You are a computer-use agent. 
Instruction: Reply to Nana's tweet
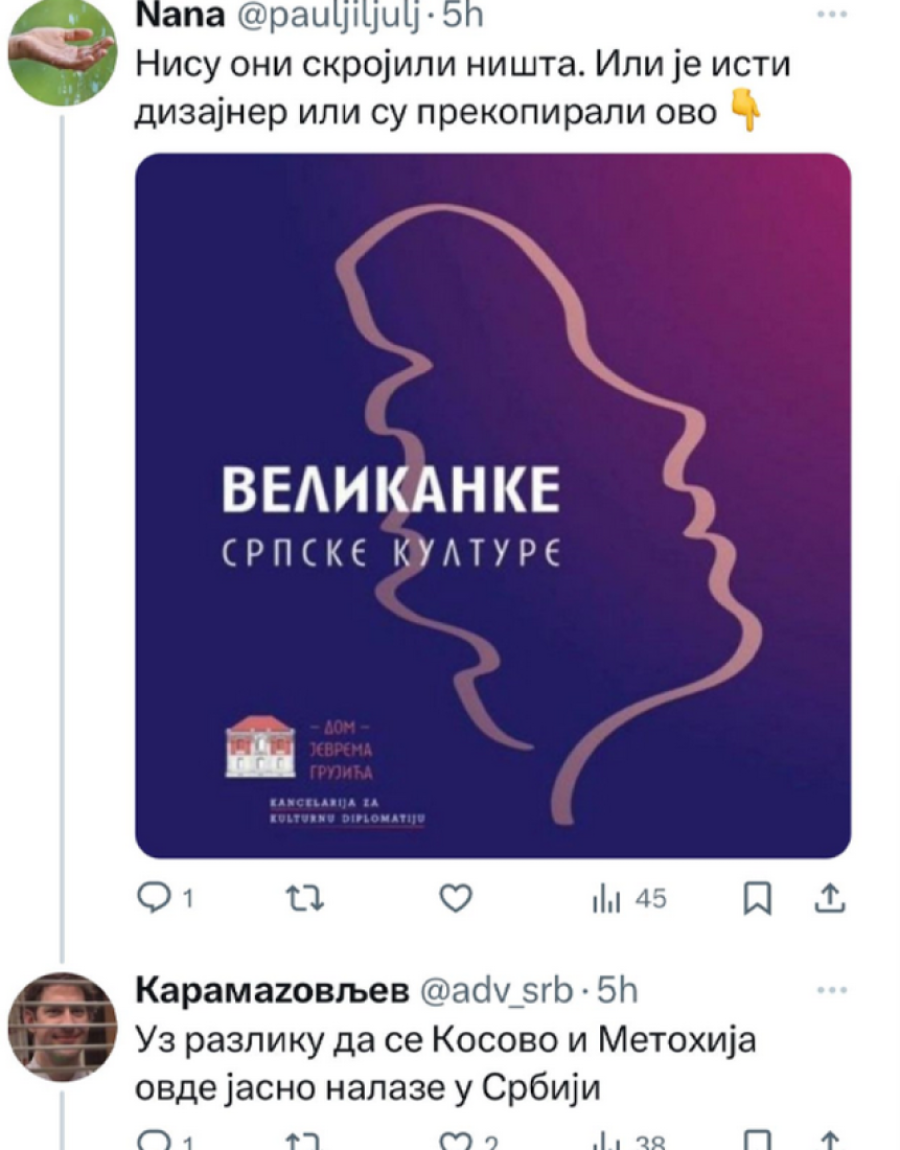click(x=166, y=898)
